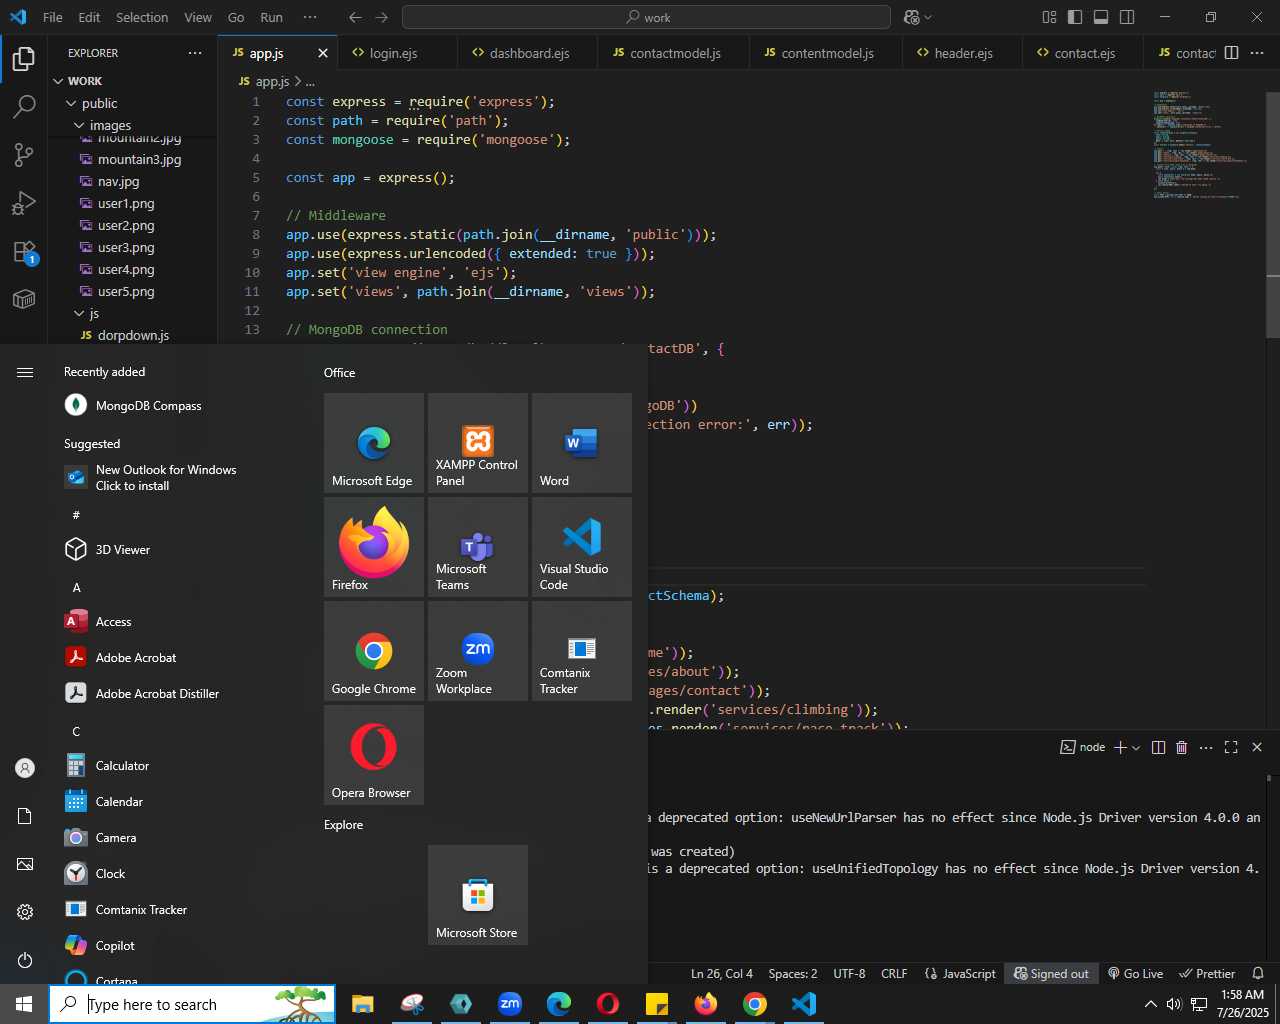The width and height of the screenshot is (1280, 1024).
Task: Open the Search view in activity bar
Action: 24,107
